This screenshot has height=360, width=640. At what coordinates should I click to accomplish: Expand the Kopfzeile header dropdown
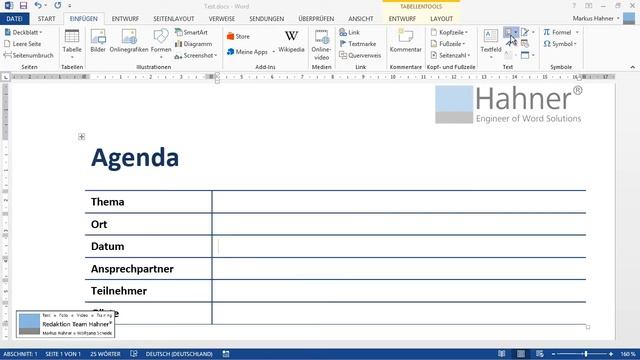click(x=467, y=32)
